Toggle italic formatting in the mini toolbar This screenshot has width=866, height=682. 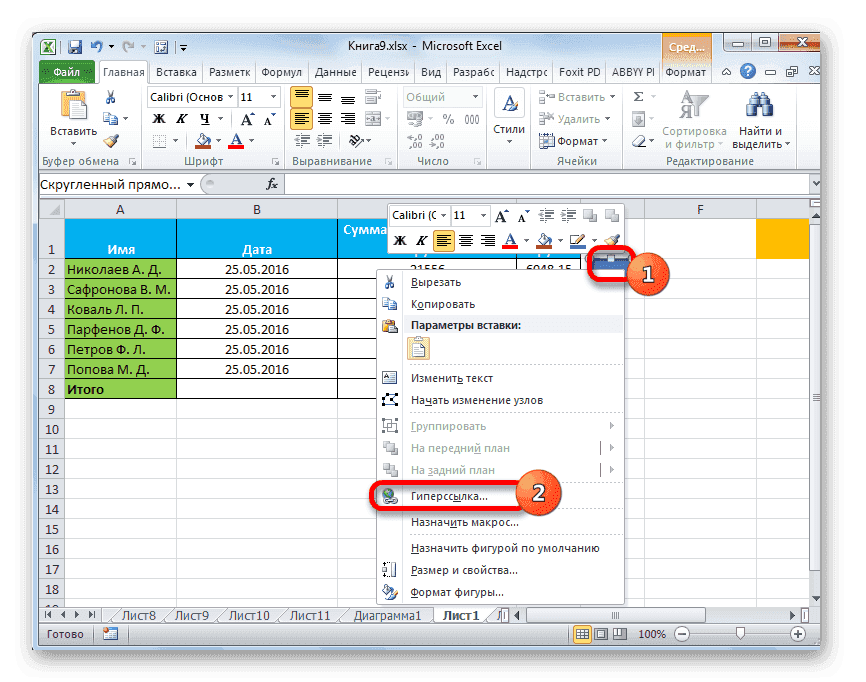[422, 241]
